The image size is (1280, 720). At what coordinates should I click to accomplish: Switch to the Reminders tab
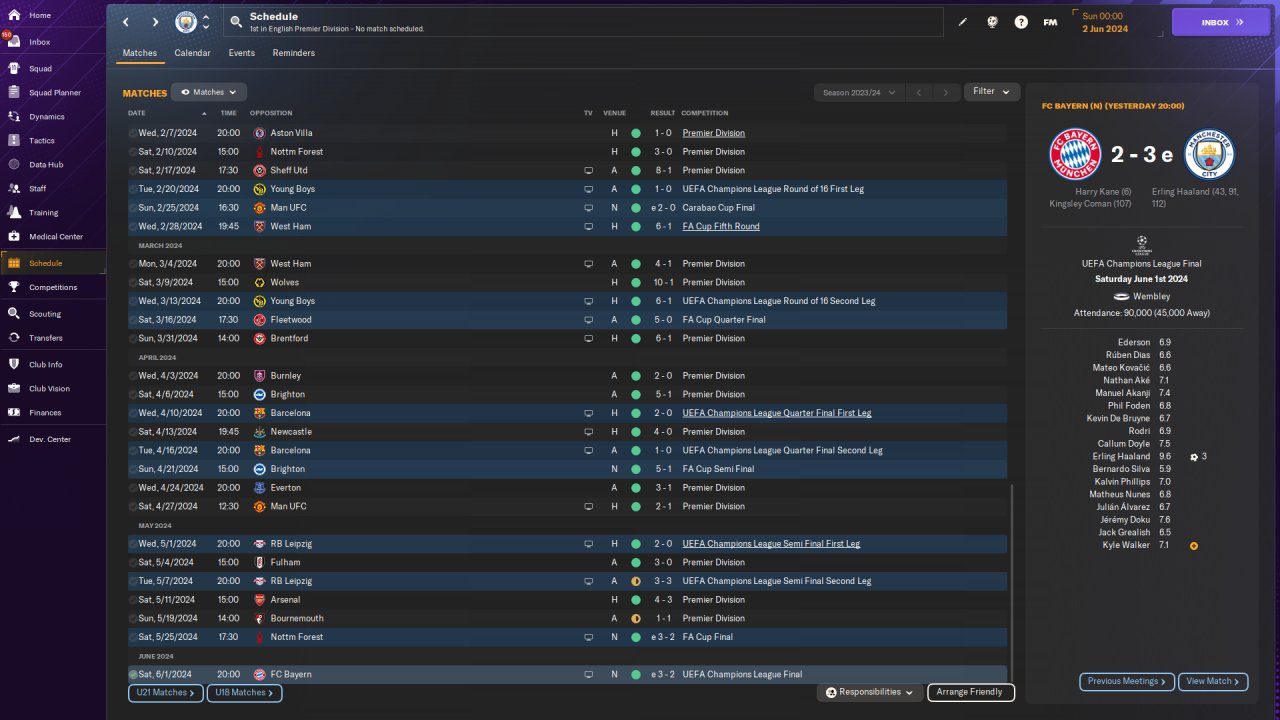tap(293, 53)
